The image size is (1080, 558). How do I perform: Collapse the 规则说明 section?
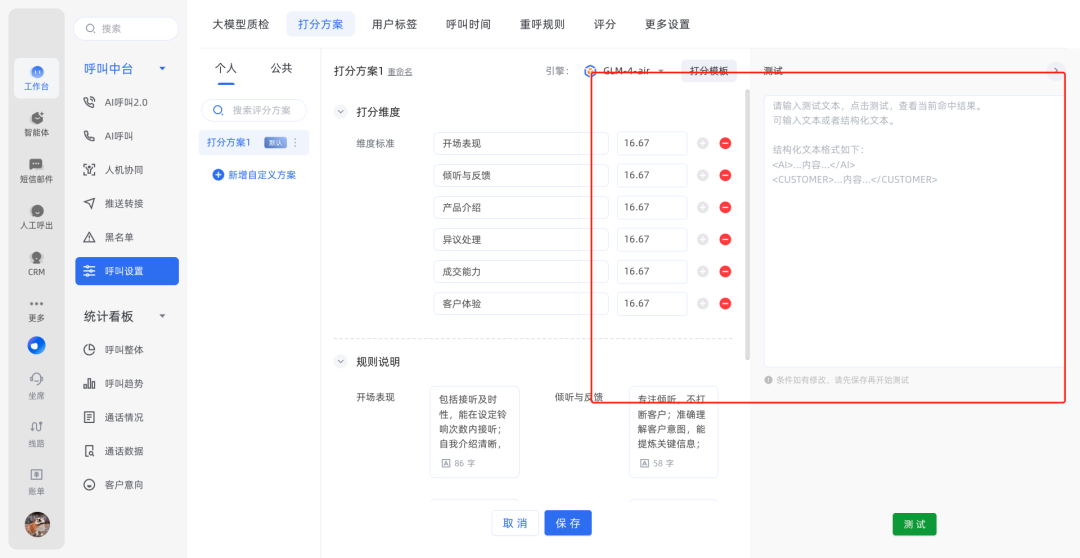341,362
